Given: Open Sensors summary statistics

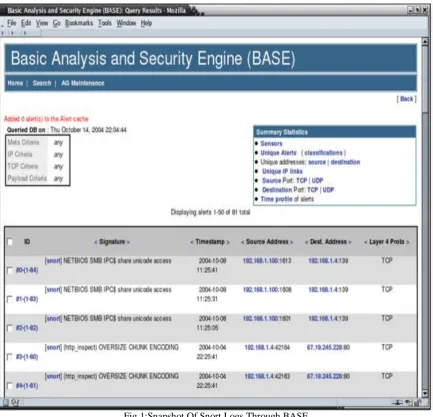Looking at the screenshot, I should pos(271,143).
